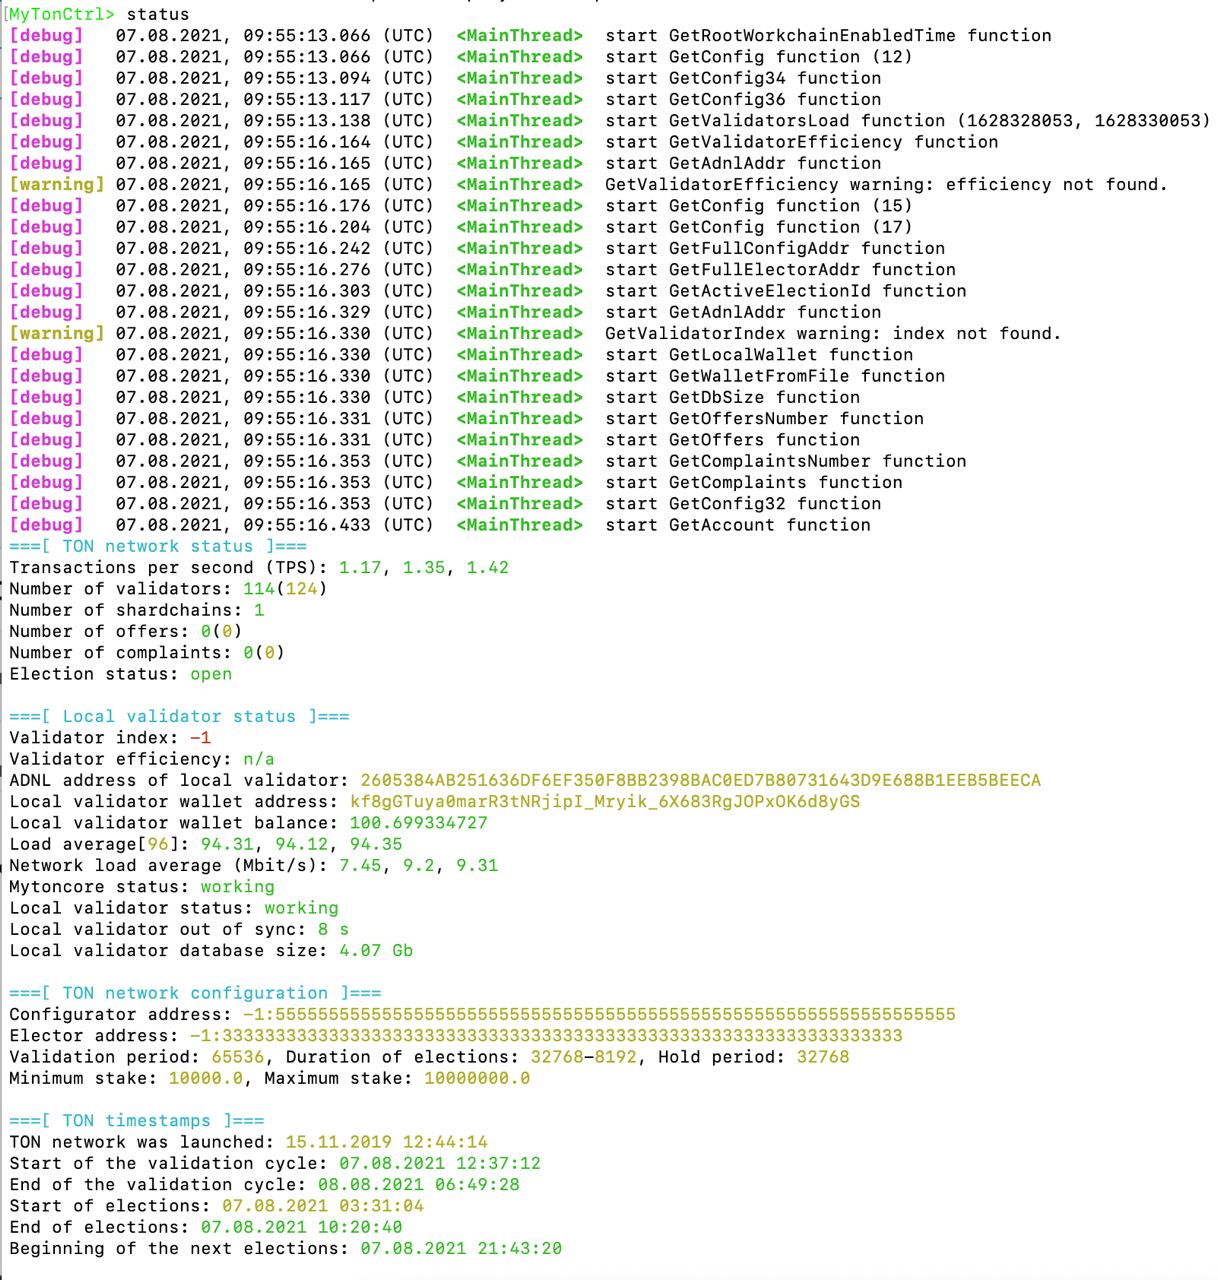
Task: Click 'start GetValidatorEfficiency function' debug message
Action: coord(802,142)
